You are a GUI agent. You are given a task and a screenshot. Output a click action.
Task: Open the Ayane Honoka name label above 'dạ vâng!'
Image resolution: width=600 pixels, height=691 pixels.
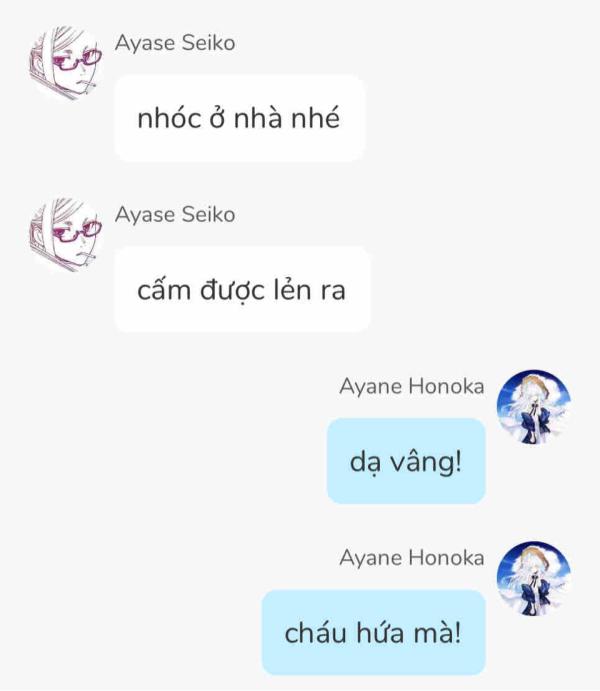tap(412, 386)
